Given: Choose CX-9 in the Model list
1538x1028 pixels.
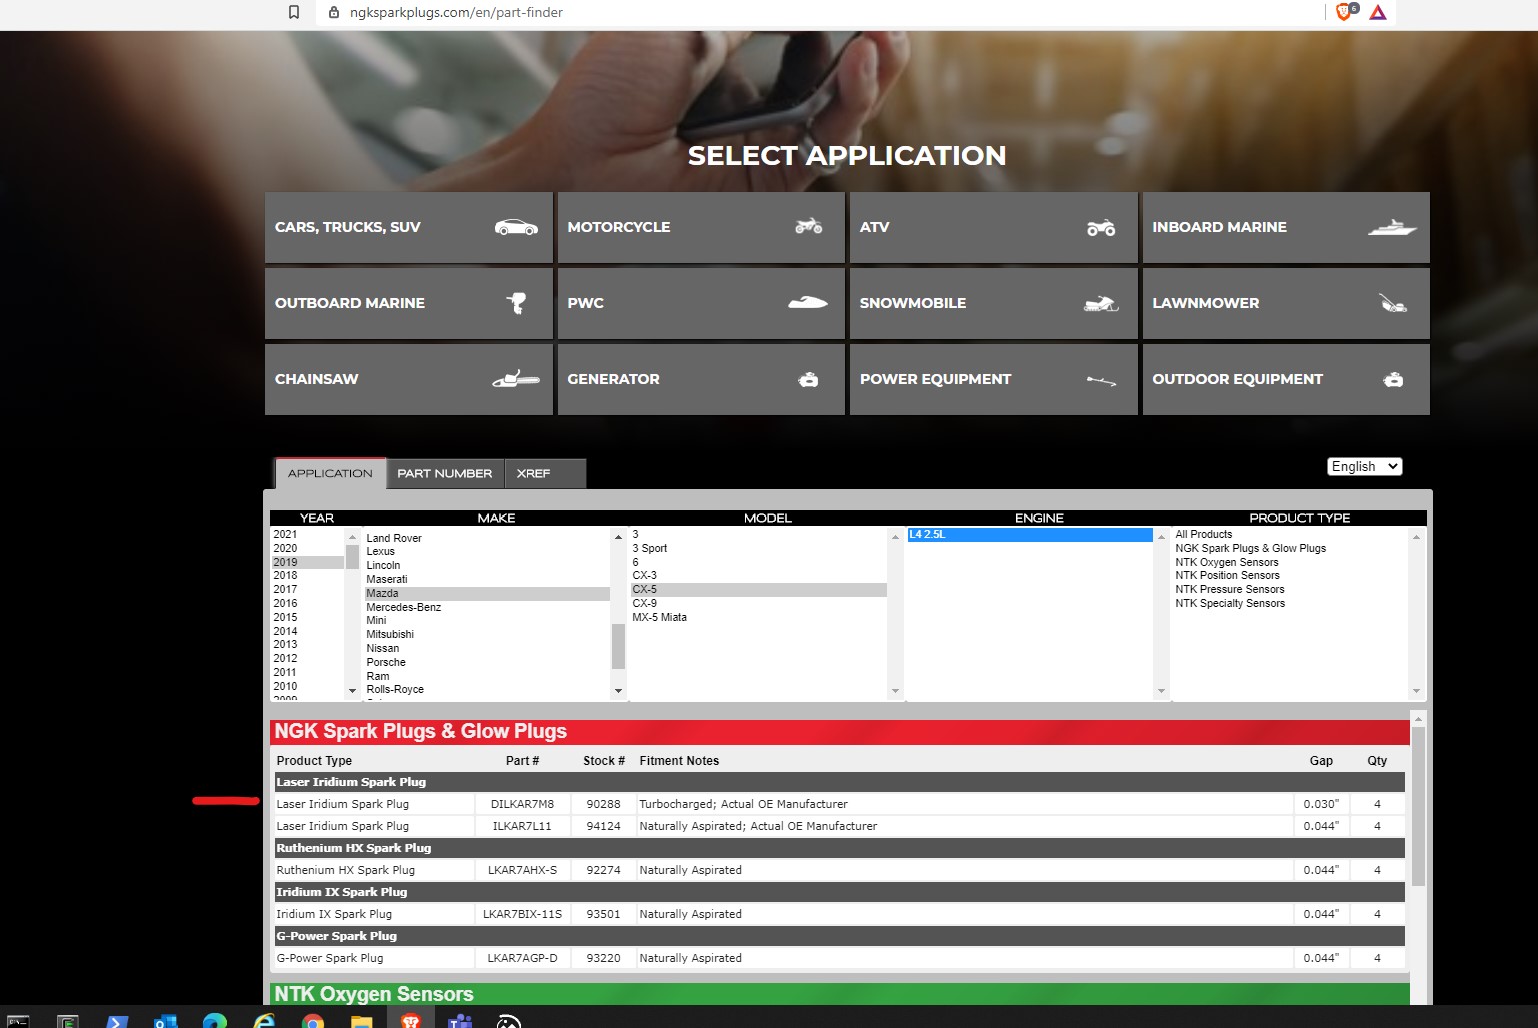Looking at the screenshot, I should click(645, 603).
